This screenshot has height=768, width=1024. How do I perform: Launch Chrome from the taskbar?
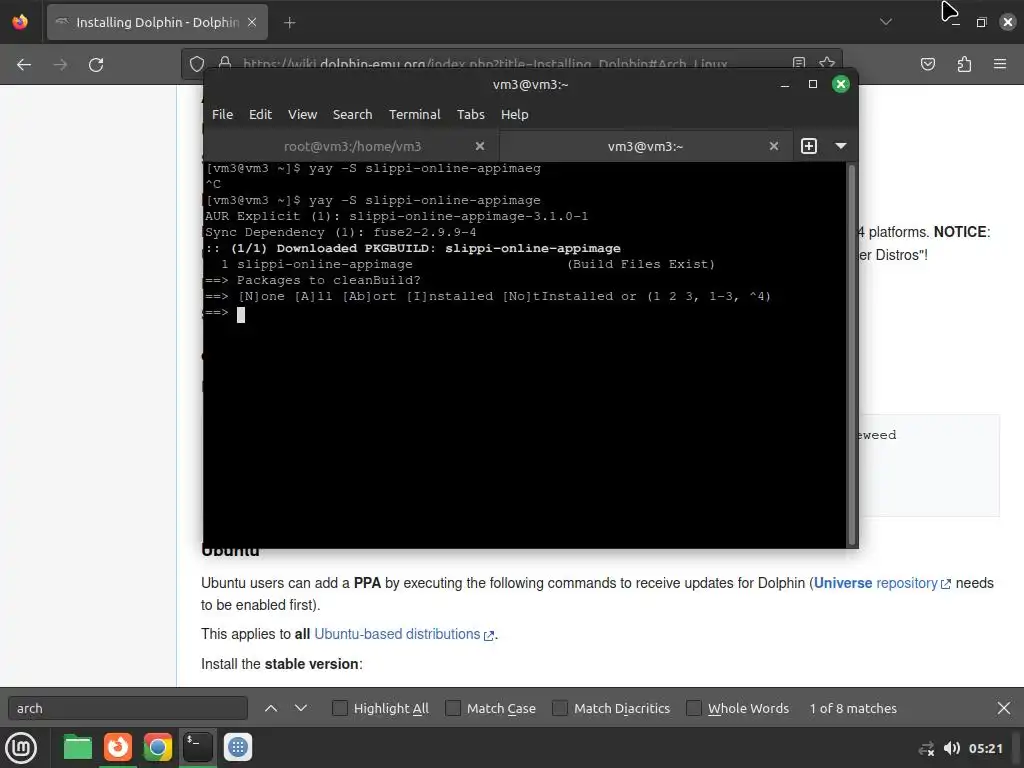[157, 747]
